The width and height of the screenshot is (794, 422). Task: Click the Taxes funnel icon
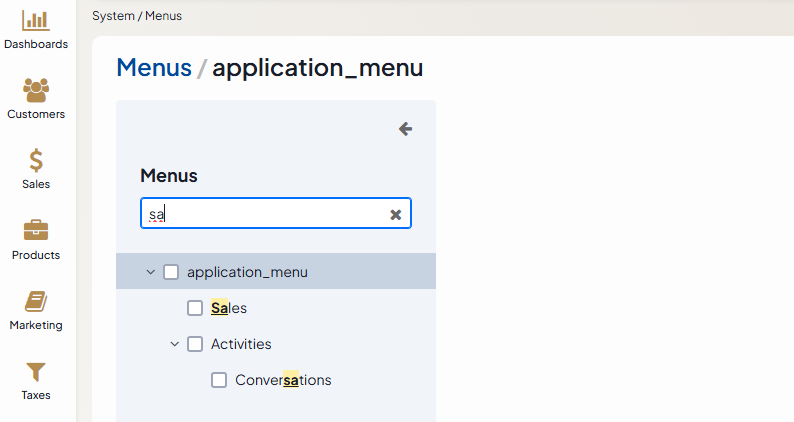36,371
